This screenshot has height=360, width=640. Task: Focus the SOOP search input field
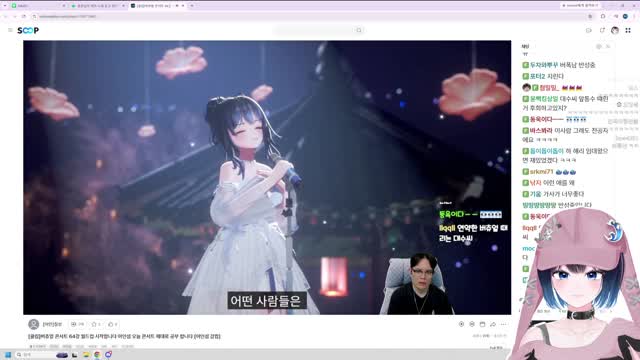(x=314, y=30)
